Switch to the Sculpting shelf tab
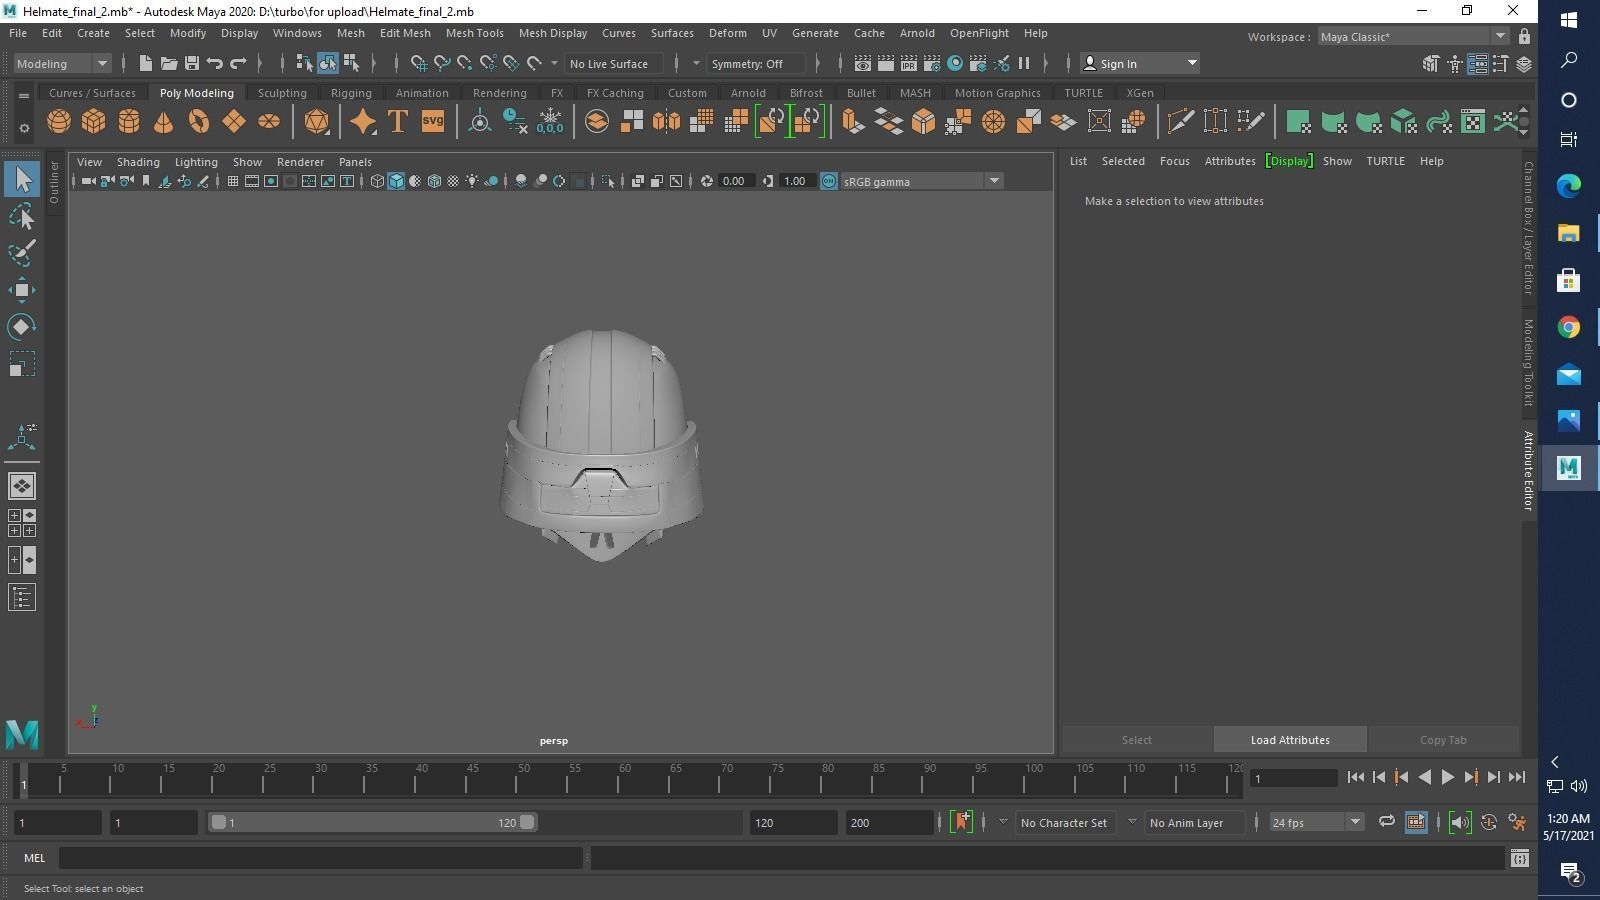 click(282, 92)
